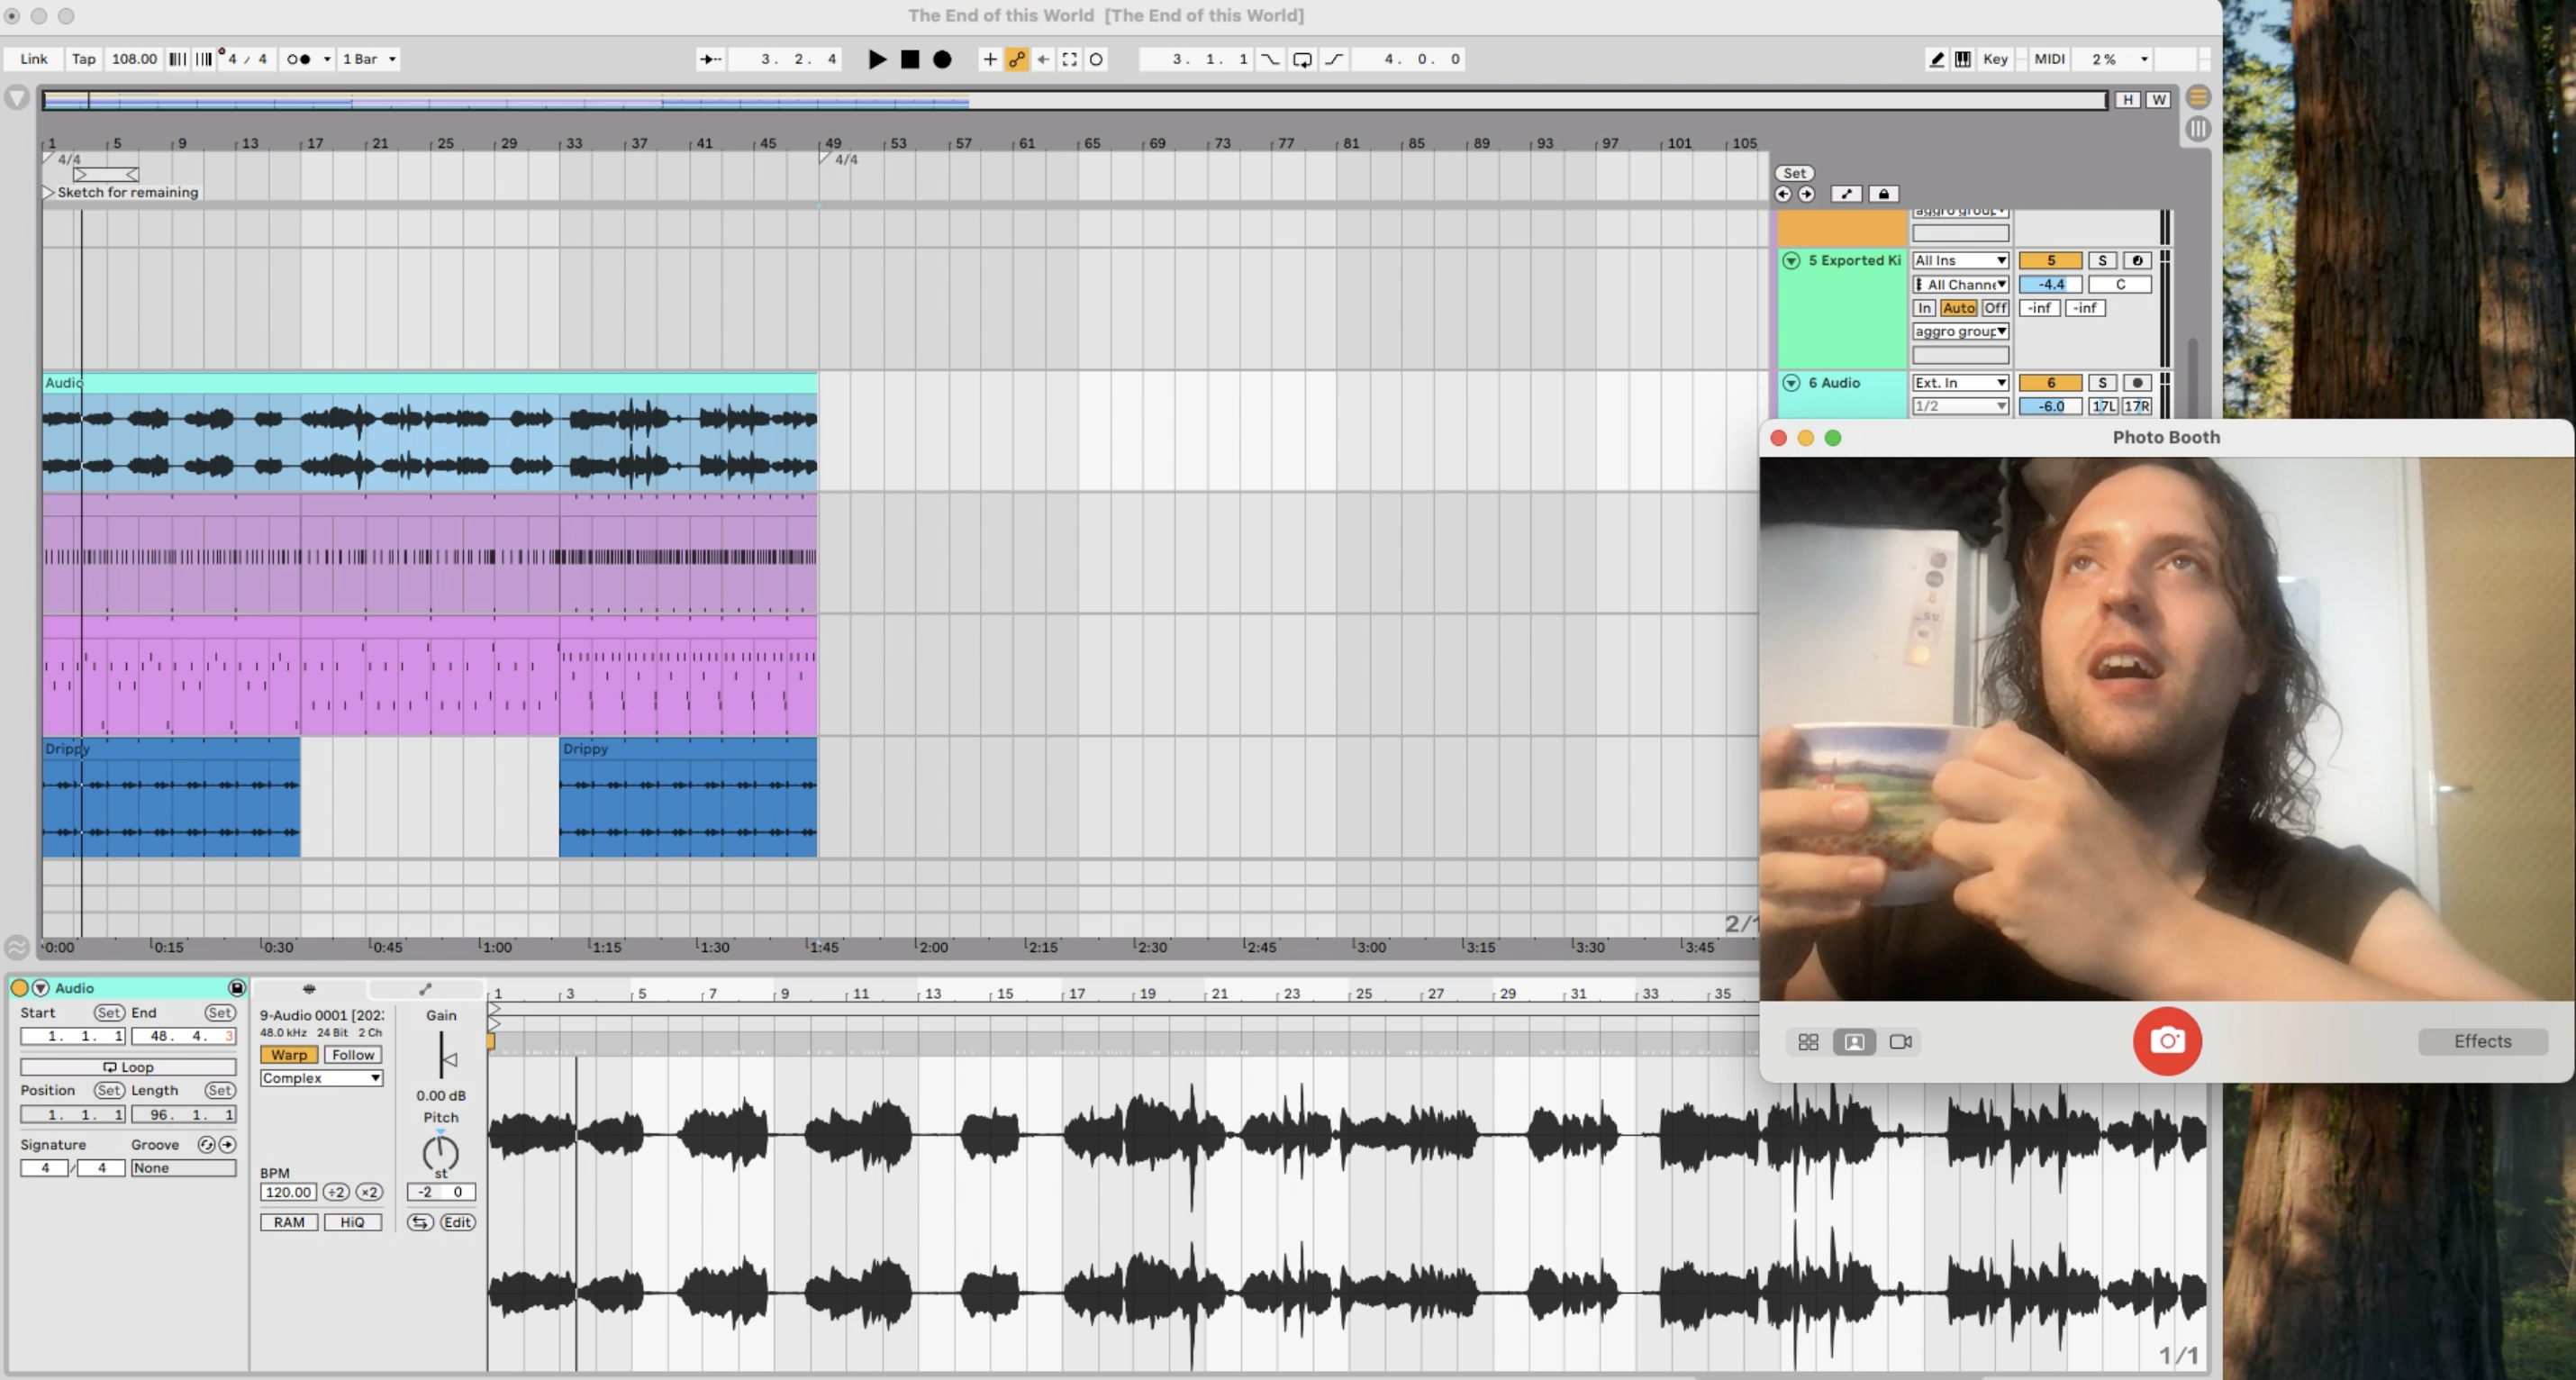This screenshot has width=2576, height=1380.
Task: Toggle Follow playback arrow in control bar
Action: (x=711, y=59)
